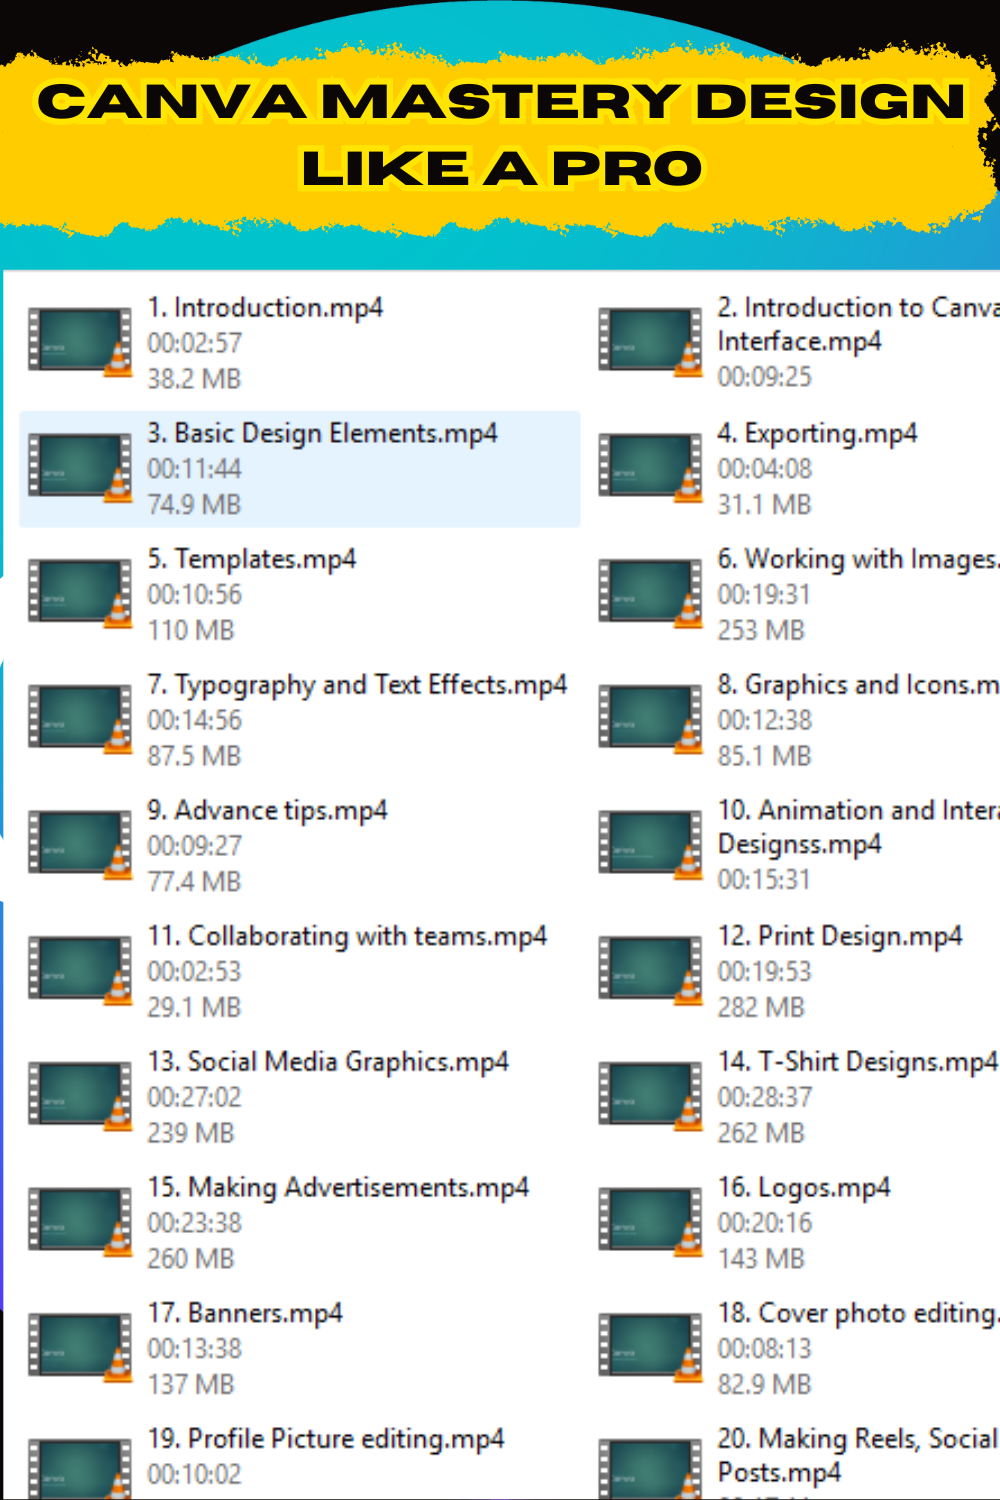The width and height of the screenshot is (1000, 1500).
Task: Click the size value 29.1 MB
Action: tap(195, 1009)
